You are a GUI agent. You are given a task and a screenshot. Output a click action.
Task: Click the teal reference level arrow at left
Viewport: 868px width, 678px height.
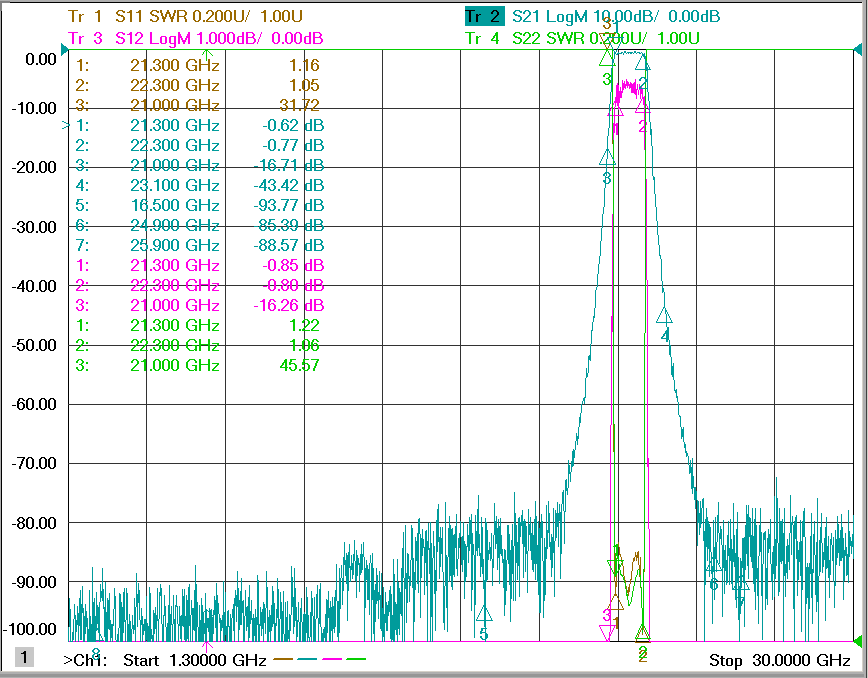pos(64,51)
